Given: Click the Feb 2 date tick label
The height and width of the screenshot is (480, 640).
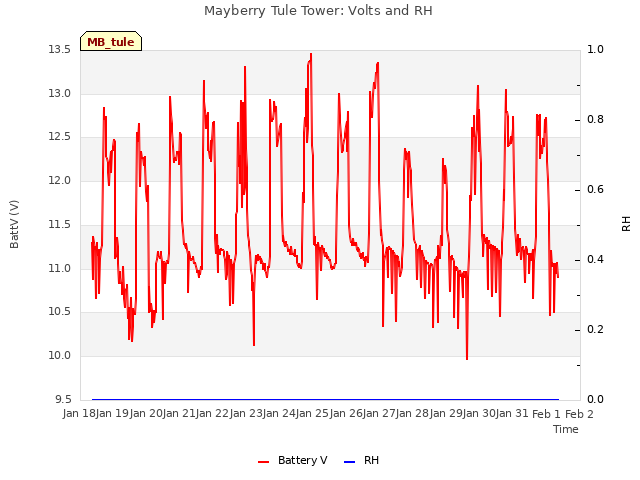Looking at the screenshot, I should (579, 414).
